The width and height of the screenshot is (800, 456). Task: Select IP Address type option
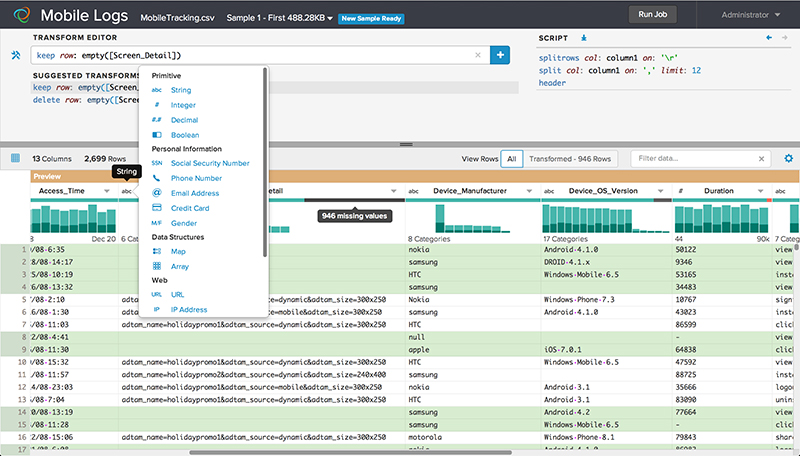tap(189, 310)
